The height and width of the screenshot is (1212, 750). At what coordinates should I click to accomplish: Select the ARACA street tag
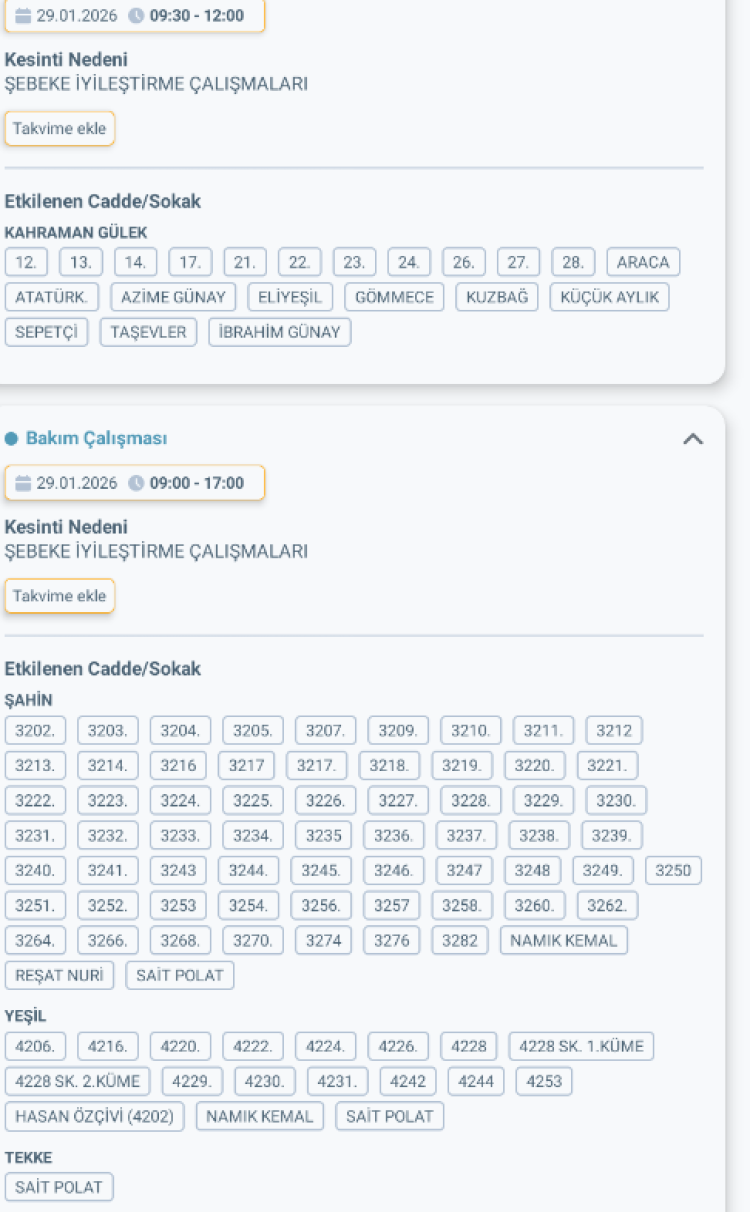(x=643, y=262)
